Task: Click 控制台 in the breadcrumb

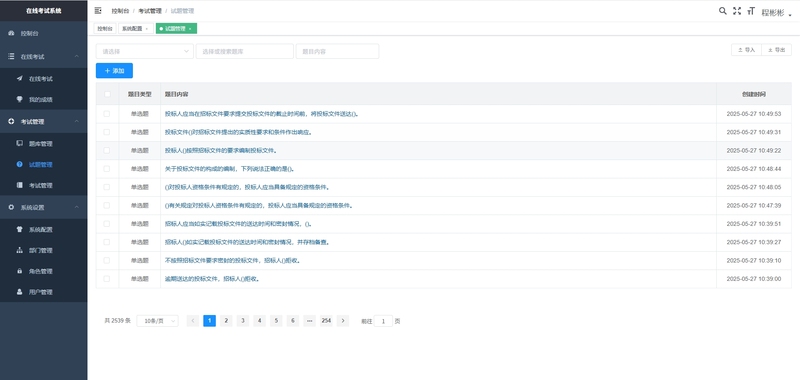Action: tap(120, 11)
